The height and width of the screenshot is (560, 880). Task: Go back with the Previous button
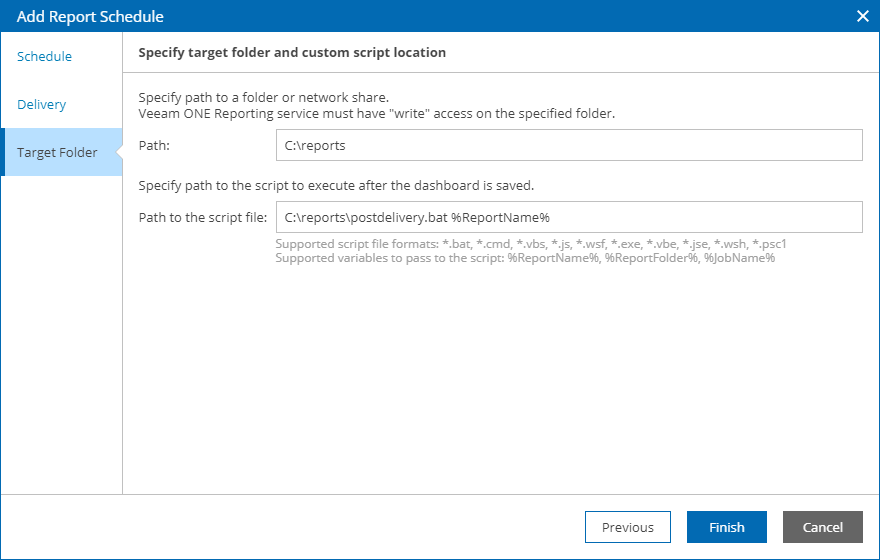point(627,527)
